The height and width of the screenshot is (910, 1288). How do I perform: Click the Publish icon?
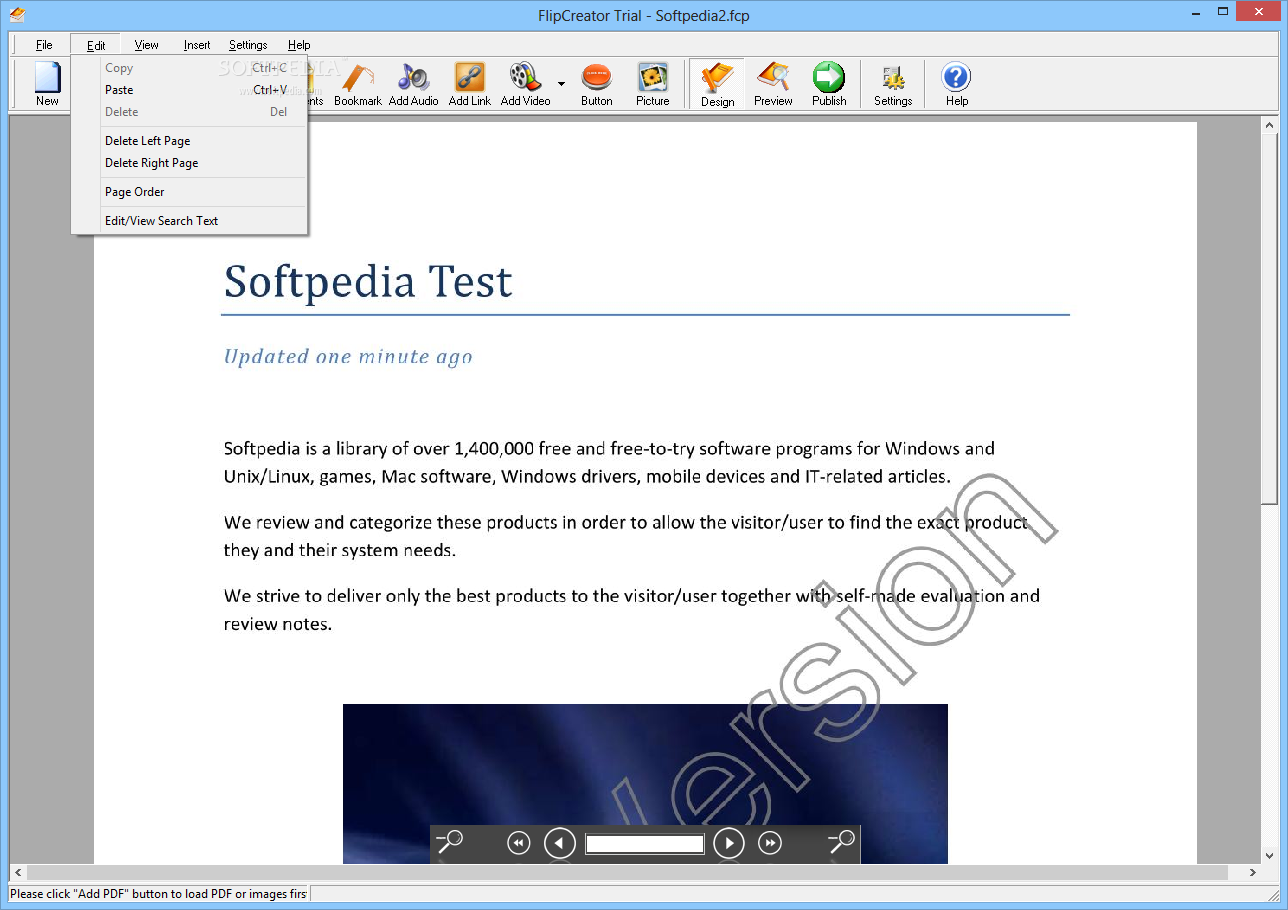point(829,84)
